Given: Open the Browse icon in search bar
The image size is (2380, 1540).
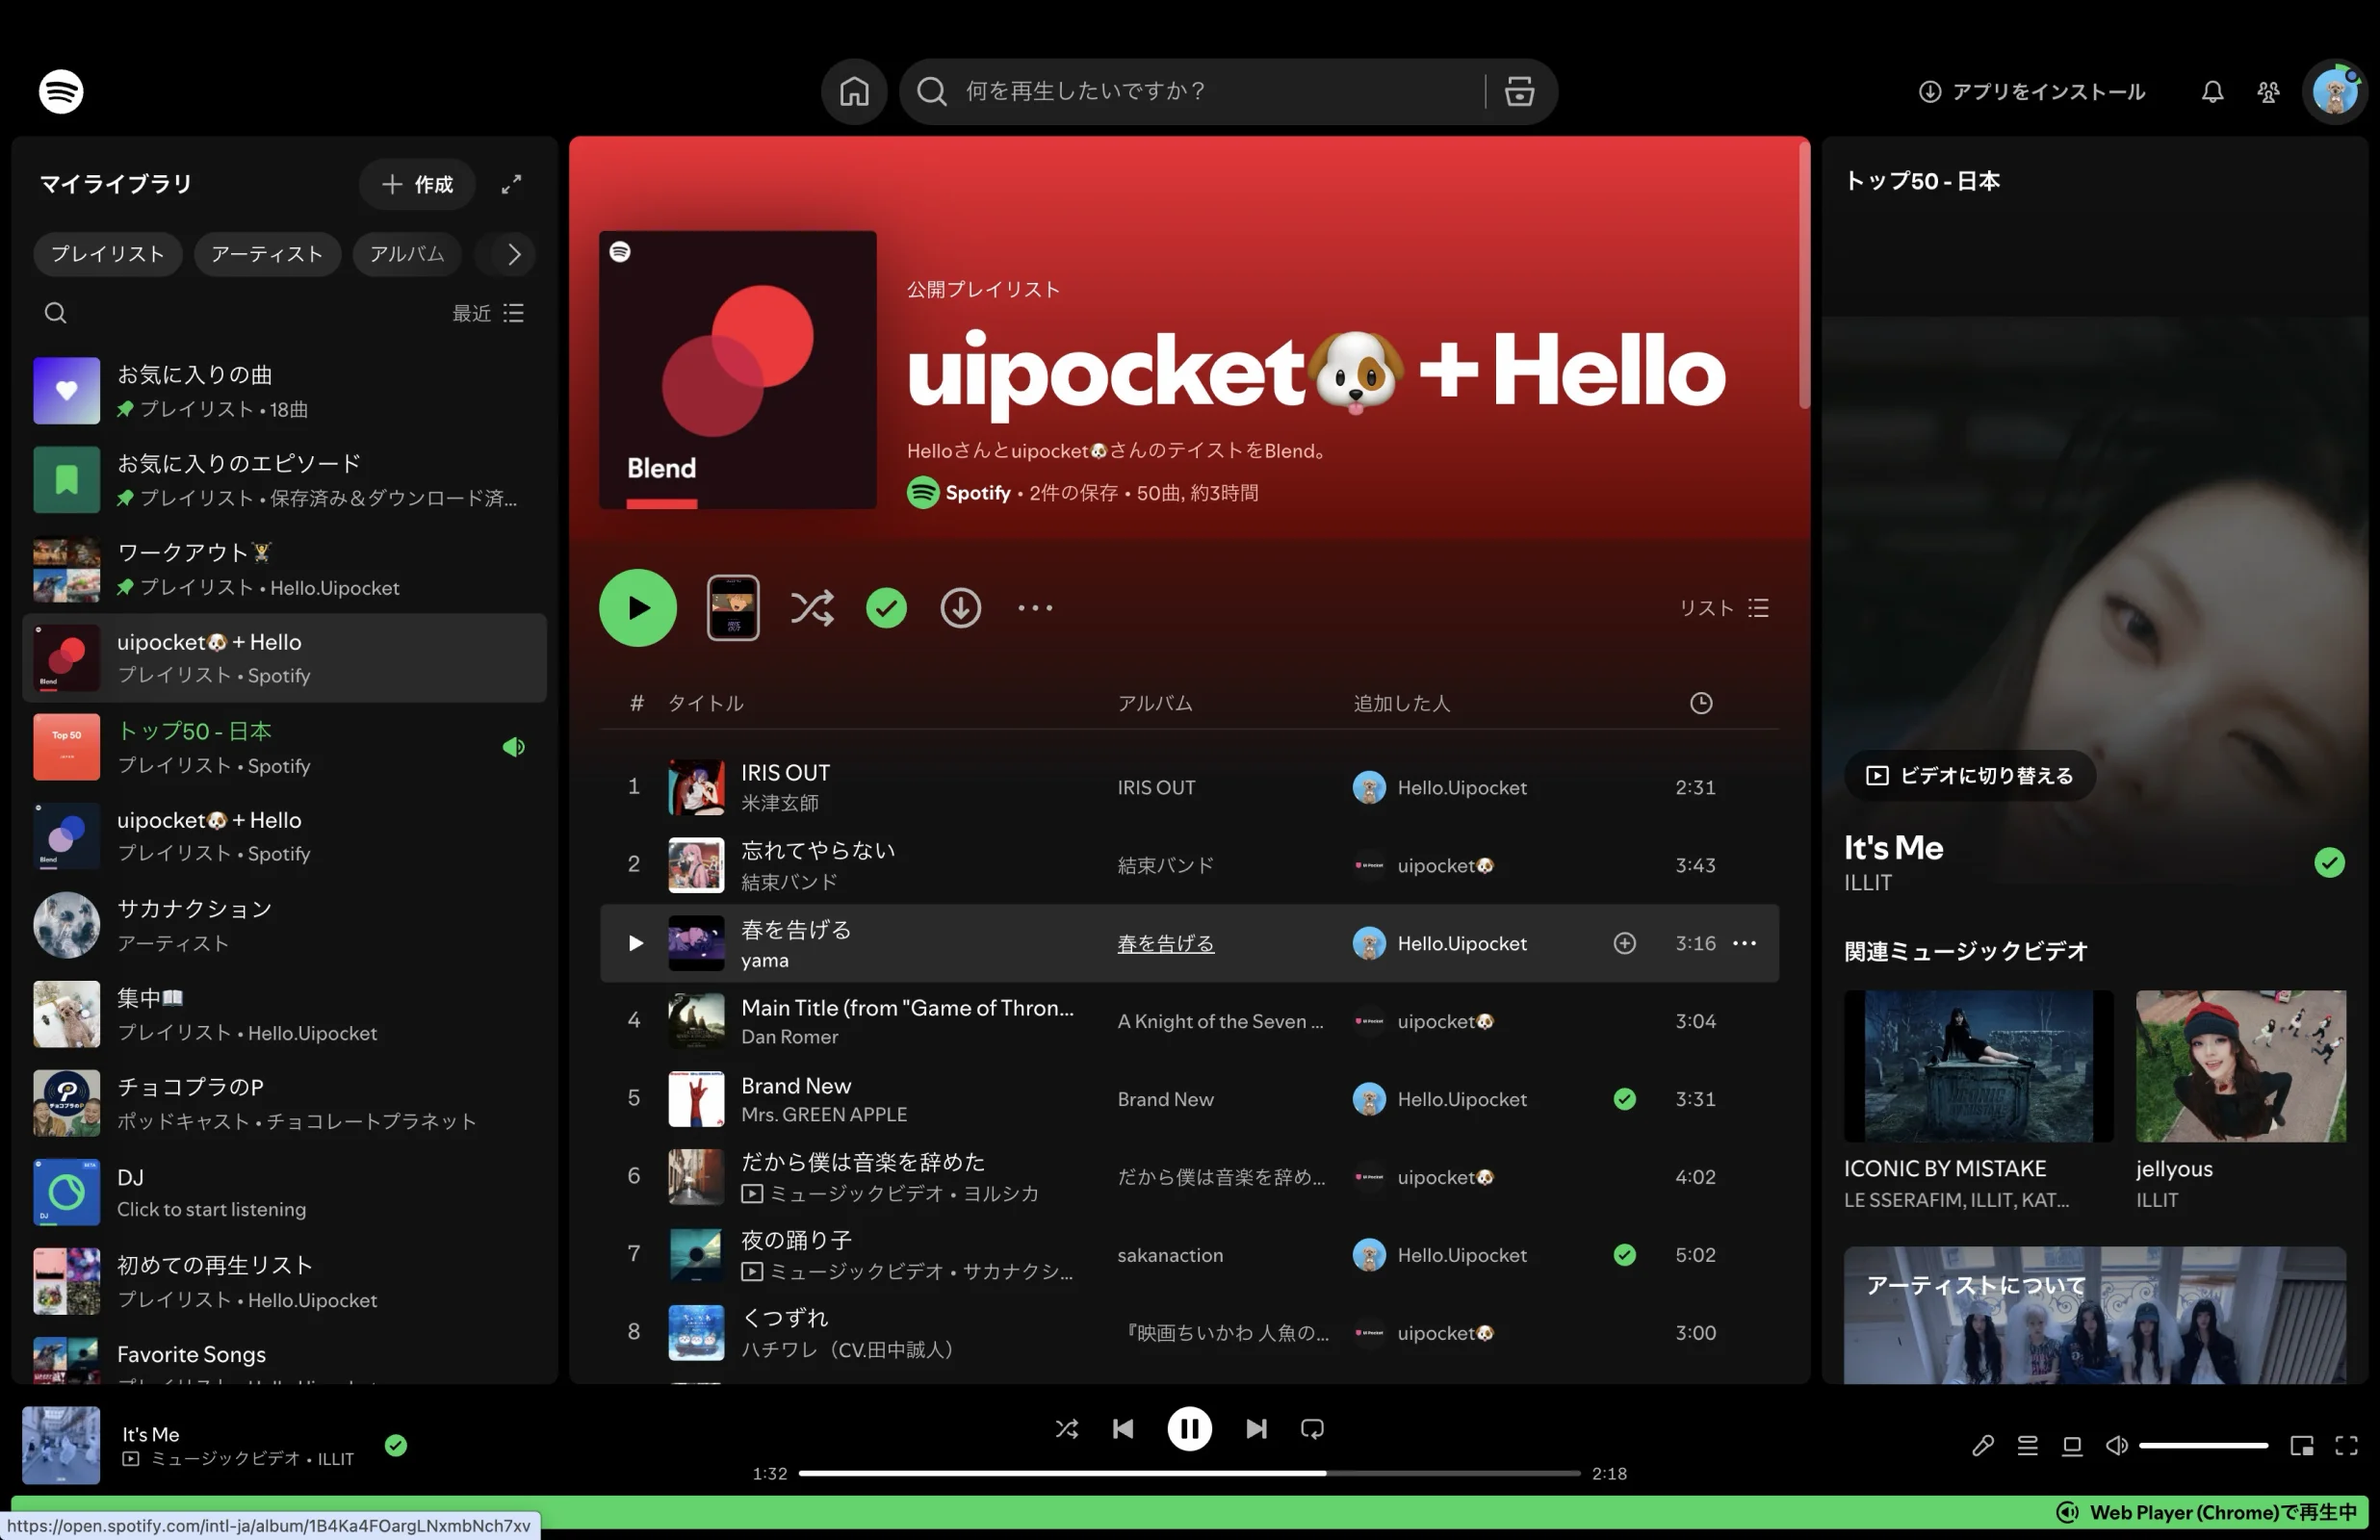Looking at the screenshot, I should [1519, 92].
